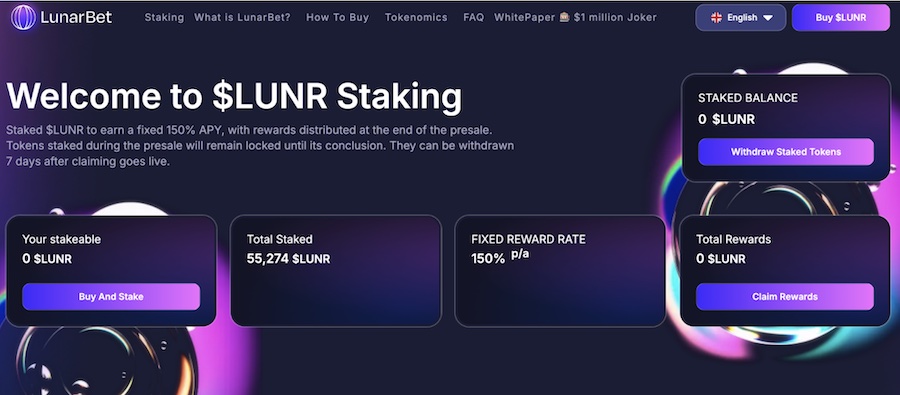This screenshot has width=900, height=395.
Task: Click the Buy $LUNR button
Action: [x=841, y=18]
